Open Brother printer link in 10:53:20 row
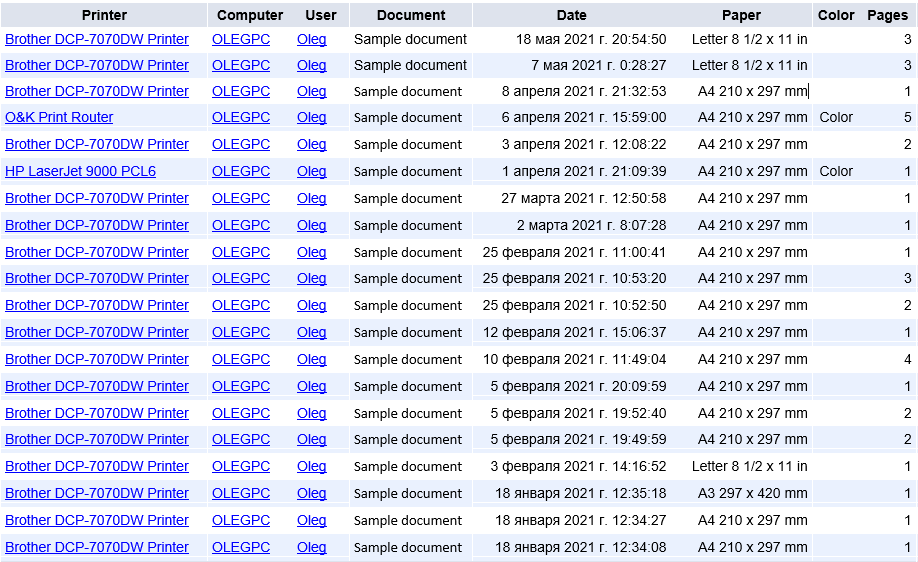 click(x=97, y=278)
